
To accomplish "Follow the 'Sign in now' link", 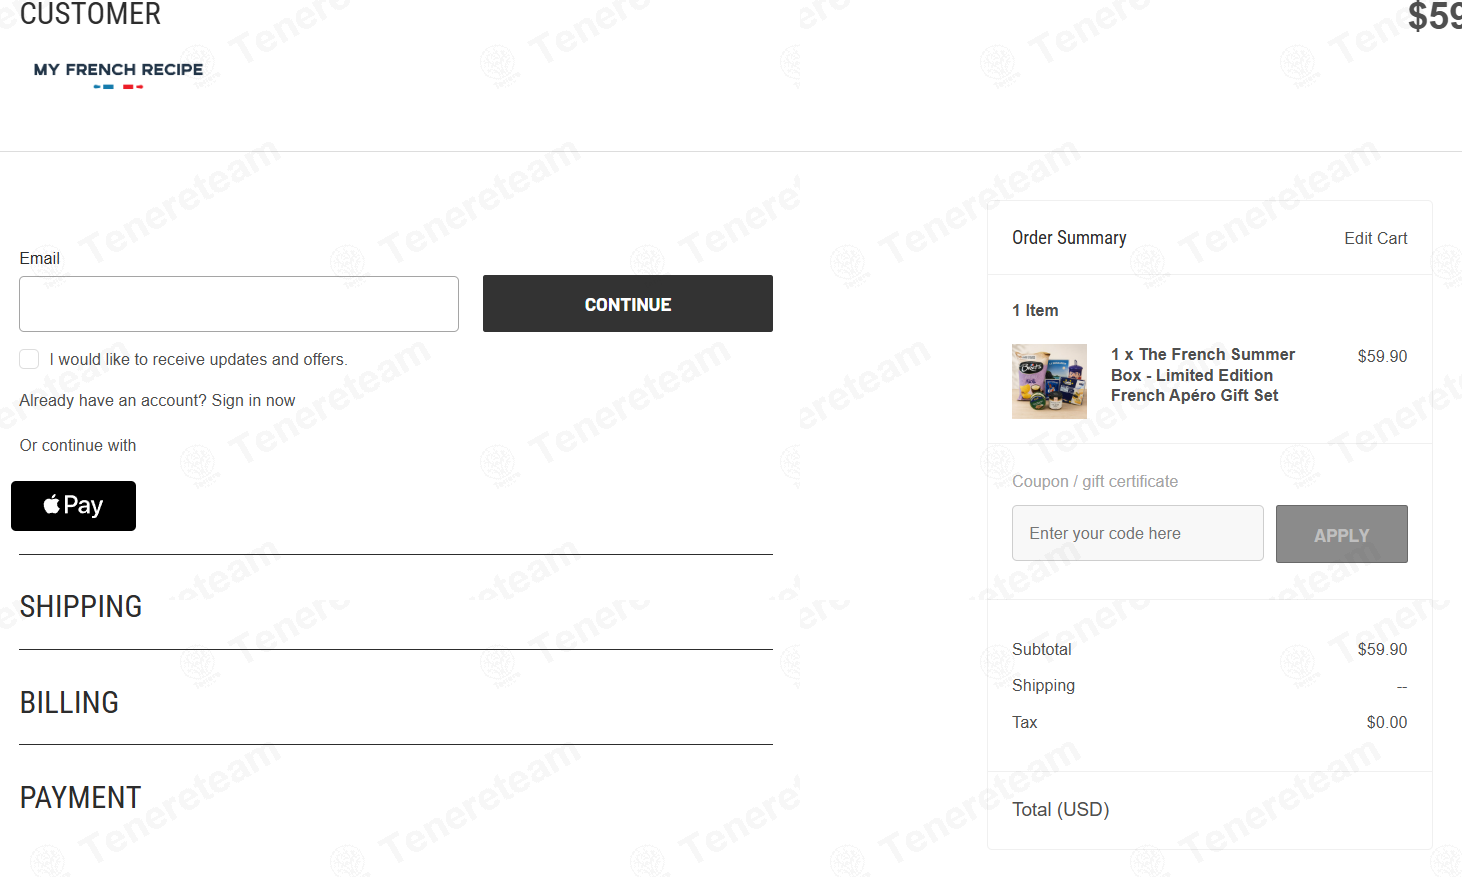I will [253, 400].
